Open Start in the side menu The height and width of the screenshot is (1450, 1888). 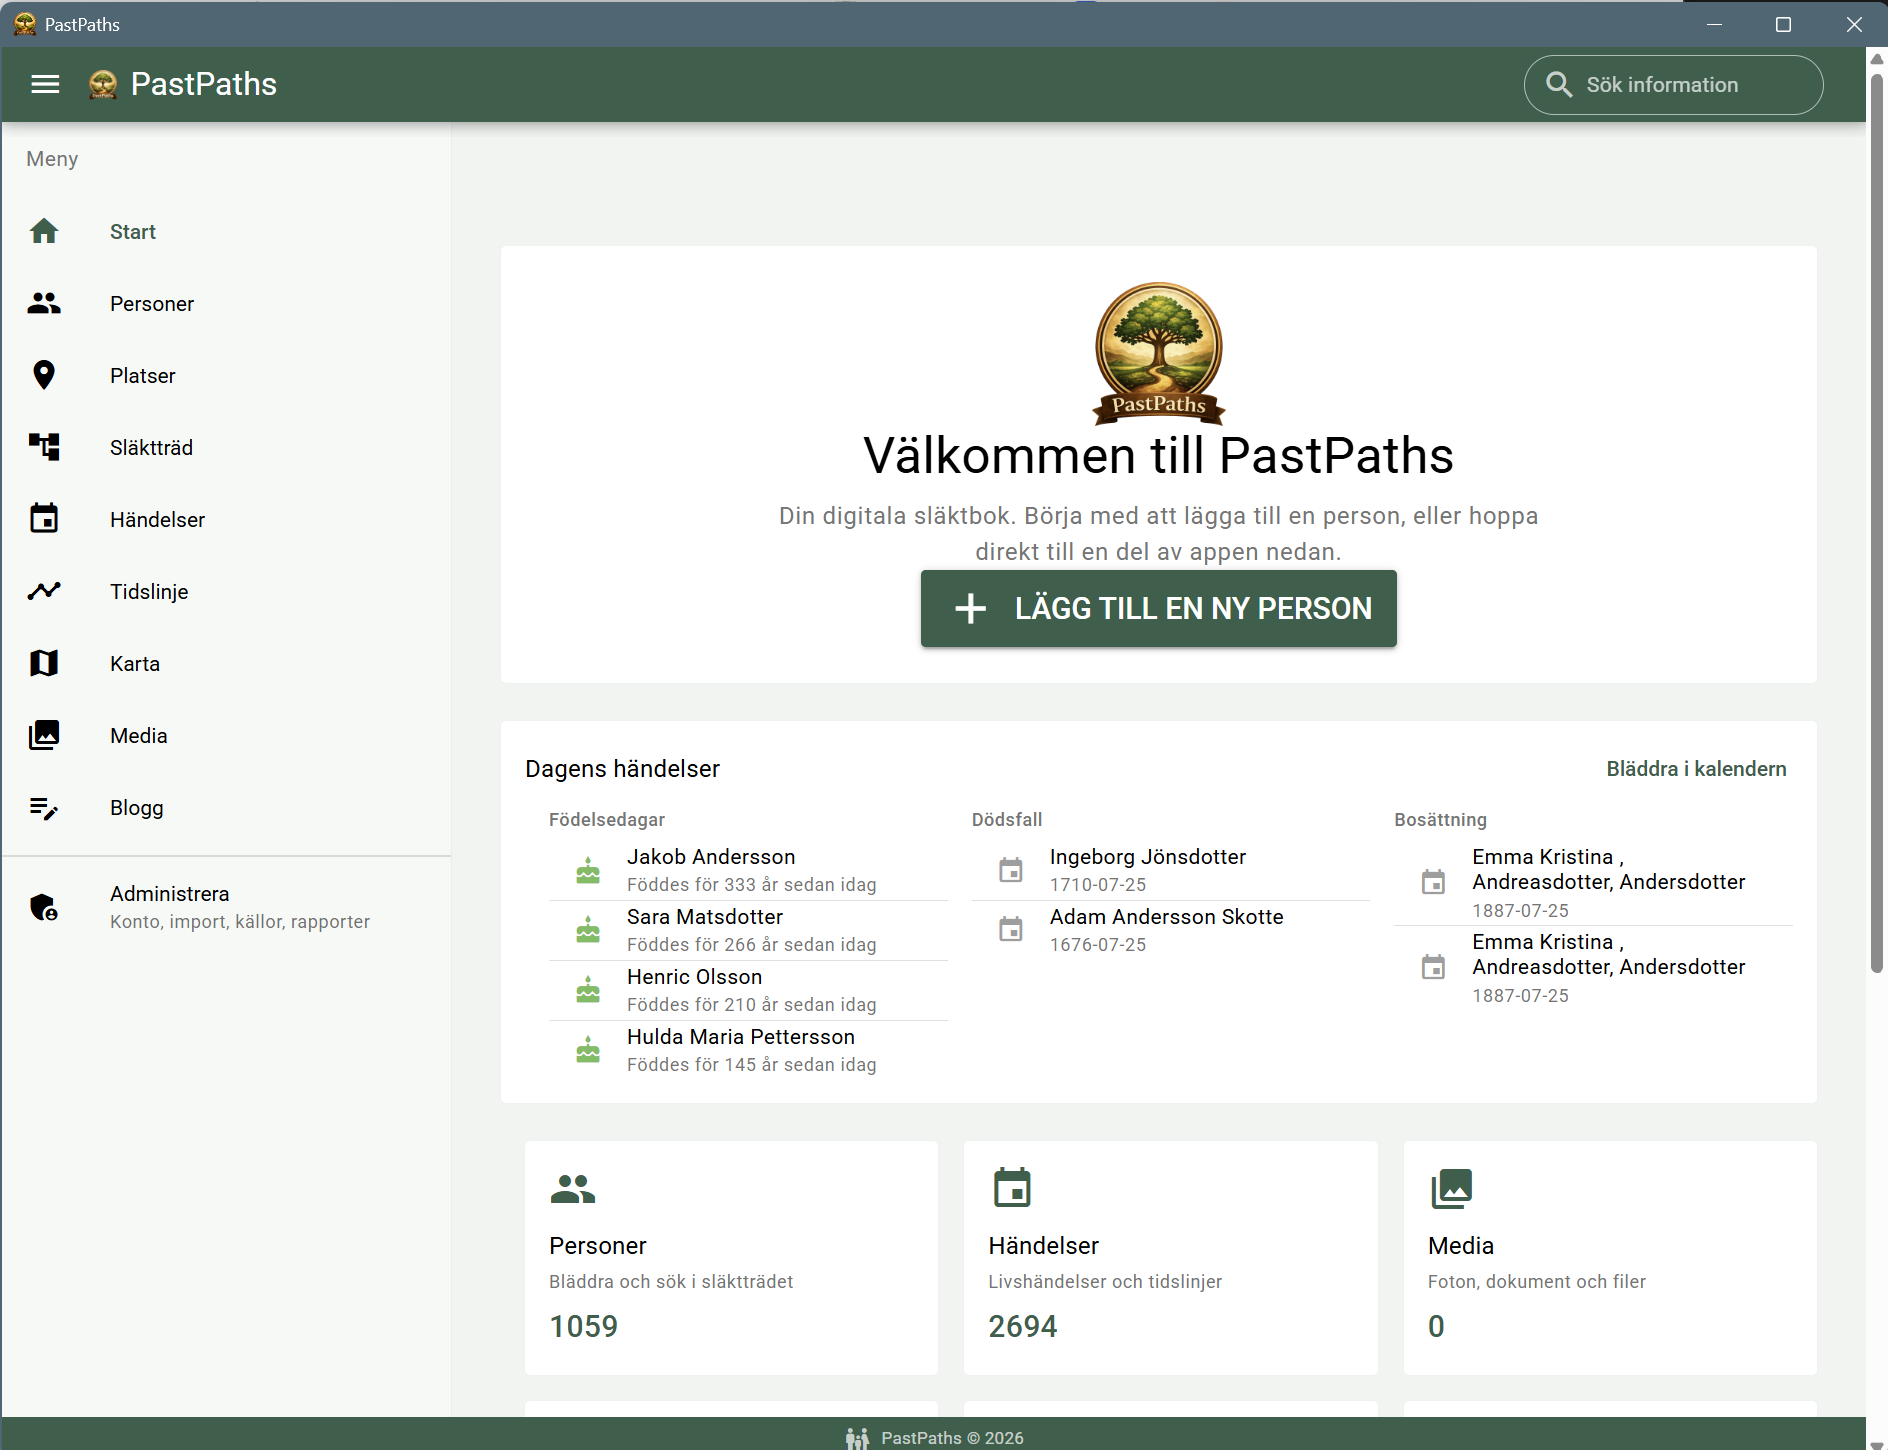(x=226, y=232)
